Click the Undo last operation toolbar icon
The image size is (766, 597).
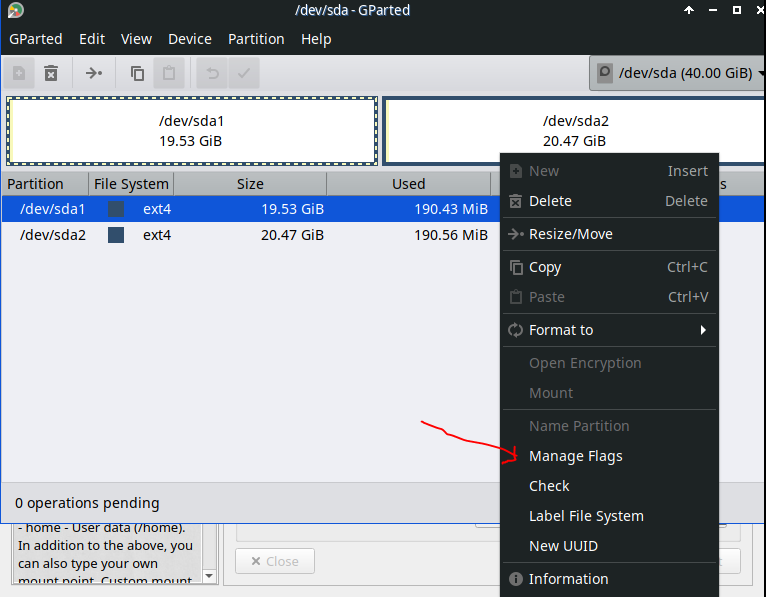[212, 73]
